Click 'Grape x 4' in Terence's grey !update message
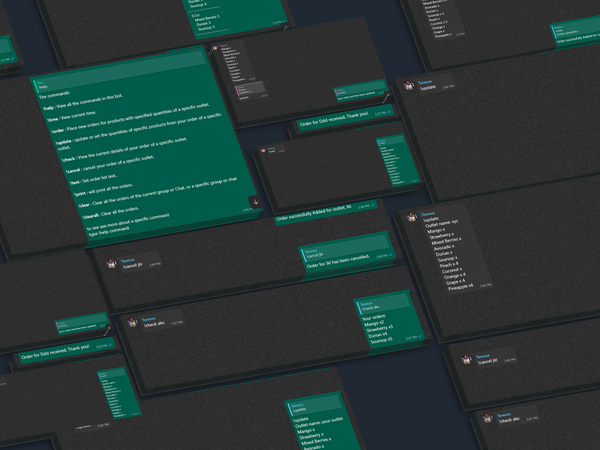The width and height of the screenshot is (600, 450). tap(455, 282)
